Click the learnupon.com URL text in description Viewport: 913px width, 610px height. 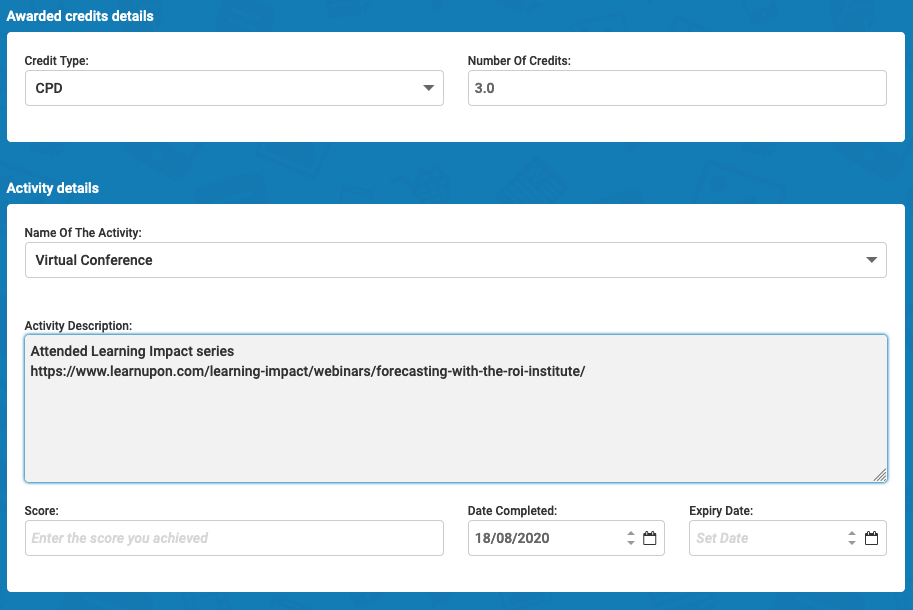pyautogui.click(x=307, y=371)
